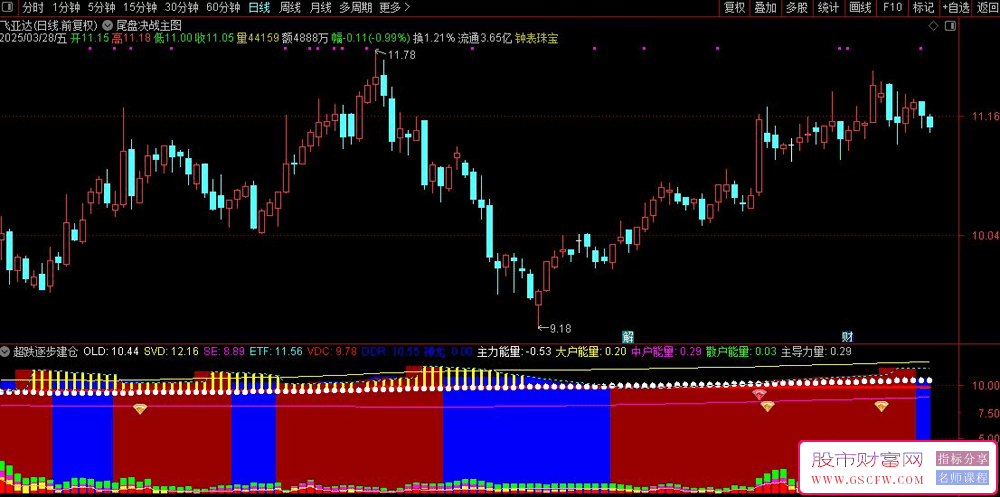Click the 超跌逐步建仓 indicator name
The height and width of the screenshot is (497, 1000).
[45, 352]
